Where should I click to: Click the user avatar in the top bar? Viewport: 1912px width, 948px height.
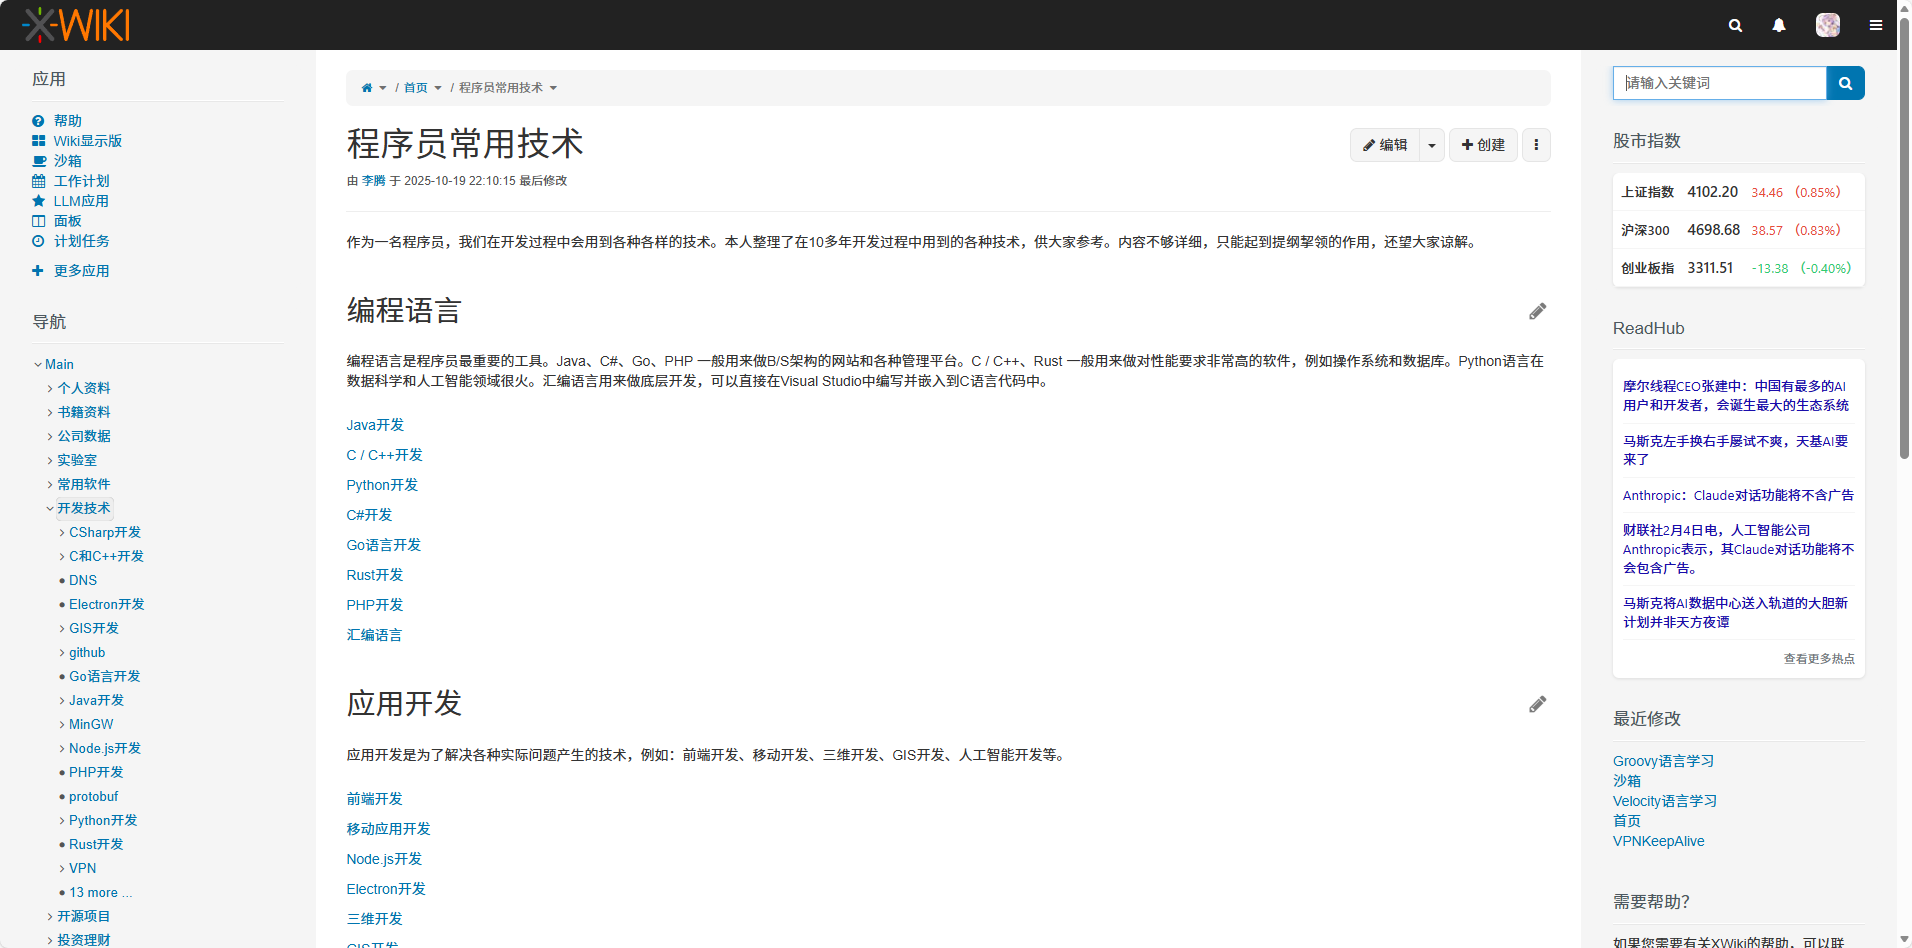1828,25
